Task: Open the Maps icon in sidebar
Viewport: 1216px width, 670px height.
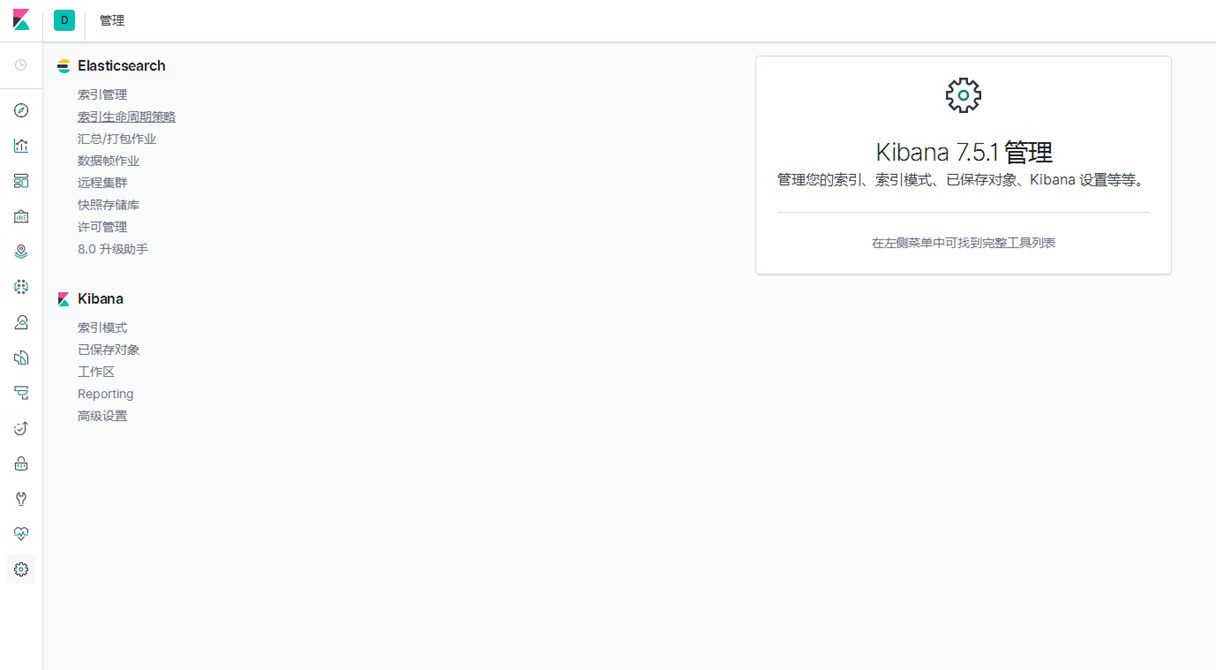Action: point(21,252)
